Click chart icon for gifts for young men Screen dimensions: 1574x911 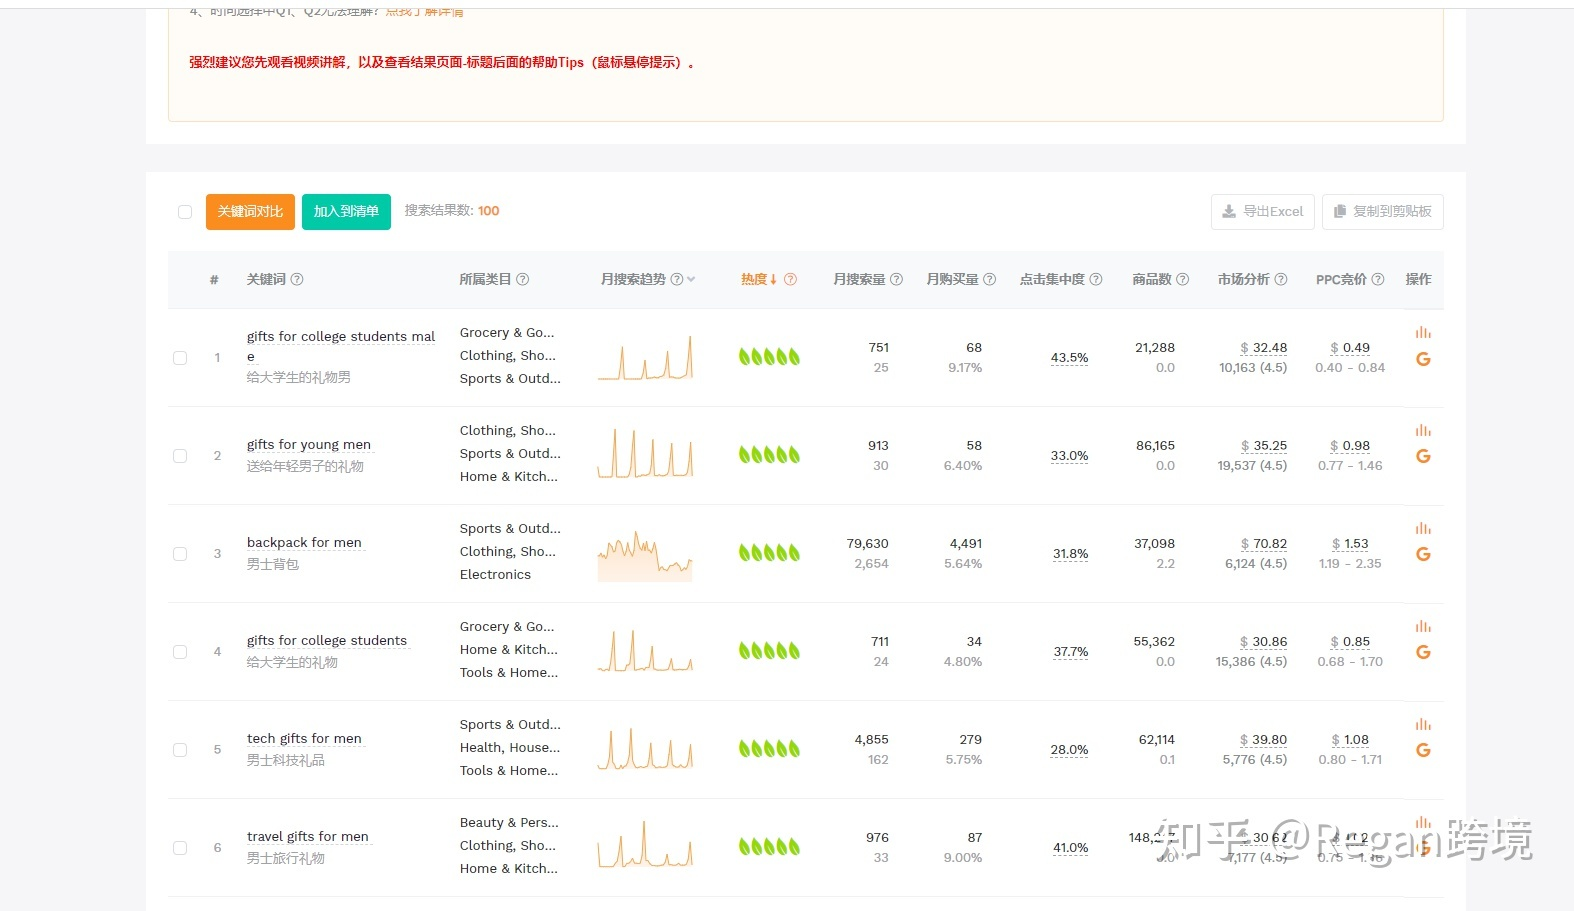pos(1423,431)
